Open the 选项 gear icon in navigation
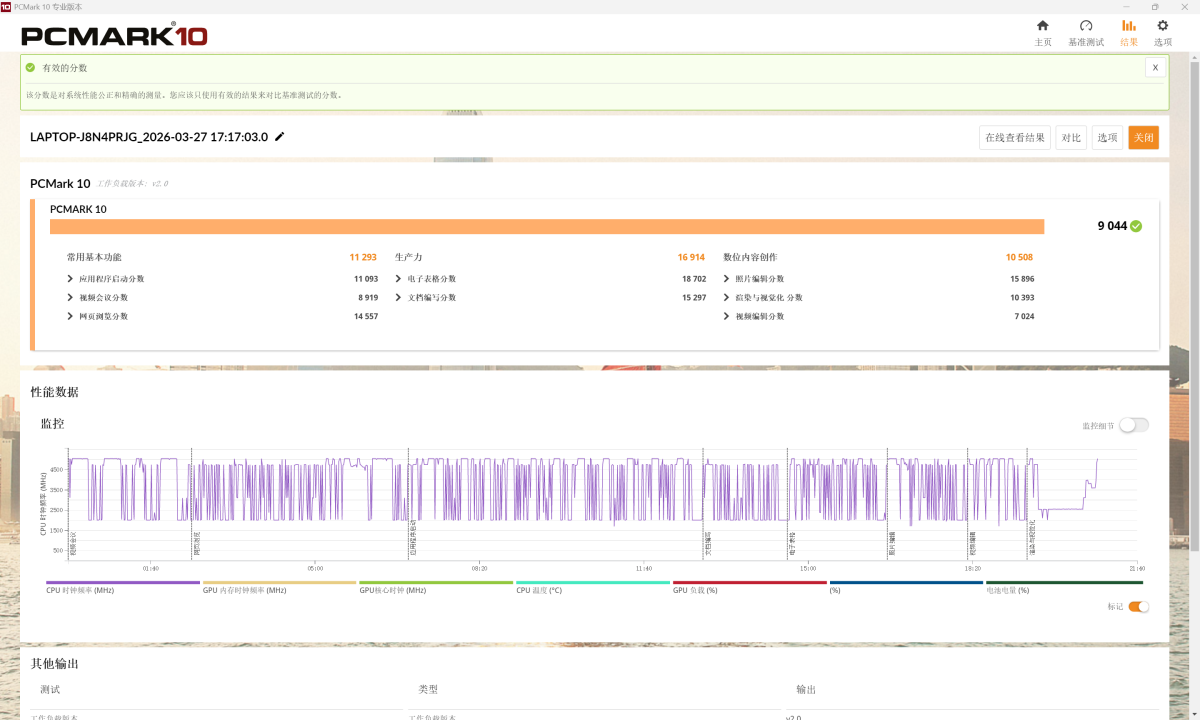Image resolution: width=1200 pixels, height=720 pixels. coord(1162,26)
